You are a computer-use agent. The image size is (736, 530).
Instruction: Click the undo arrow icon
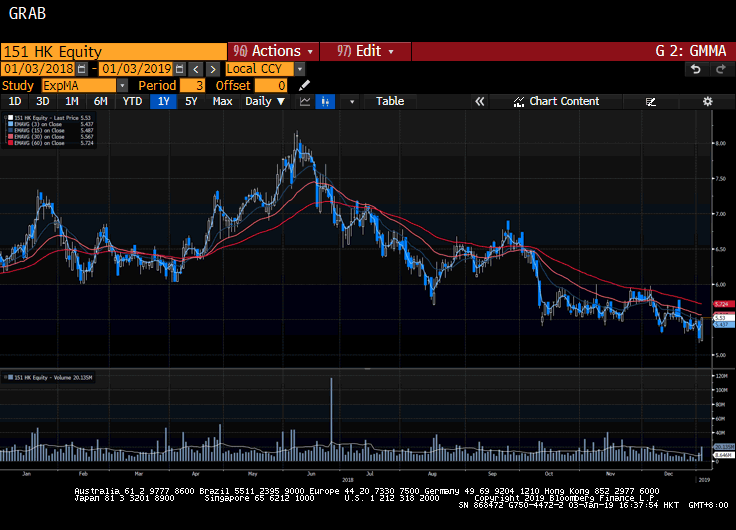click(x=696, y=69)
